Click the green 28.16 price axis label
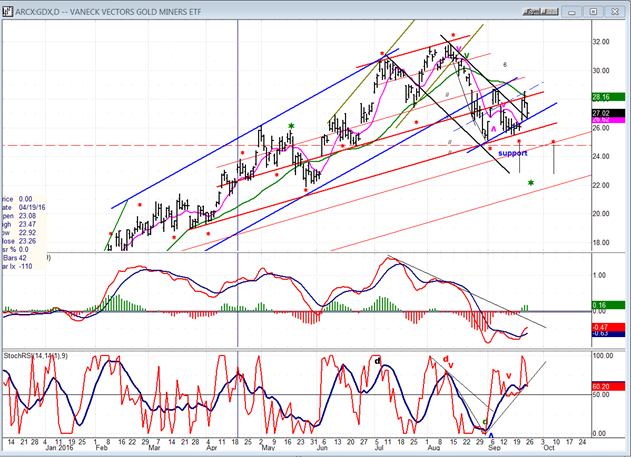The height and width of the screenshot is (457, 631). 608,97
